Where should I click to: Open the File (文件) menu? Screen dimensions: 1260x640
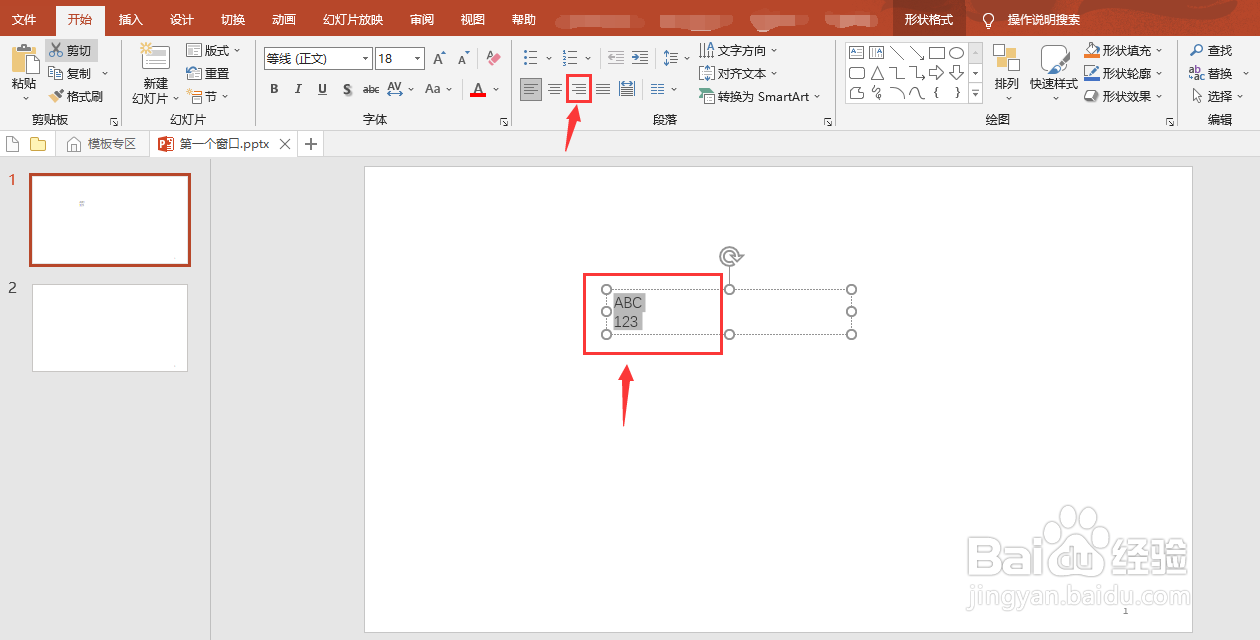coord(24,20)
